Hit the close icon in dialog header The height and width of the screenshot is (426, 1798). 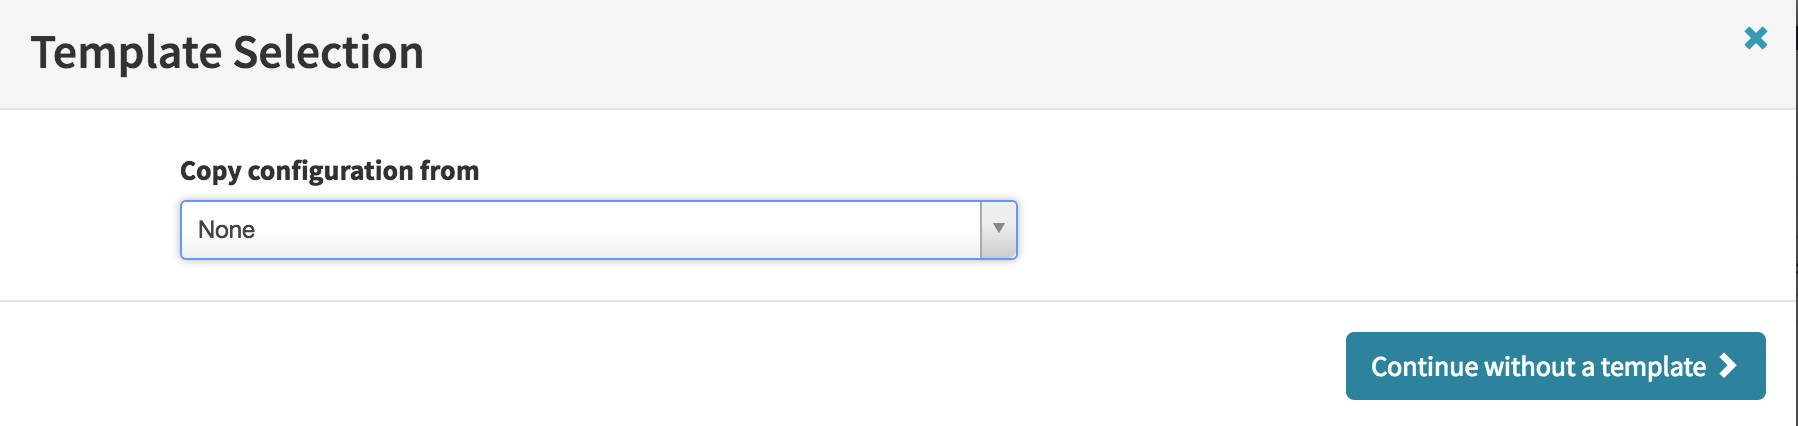1755,38
